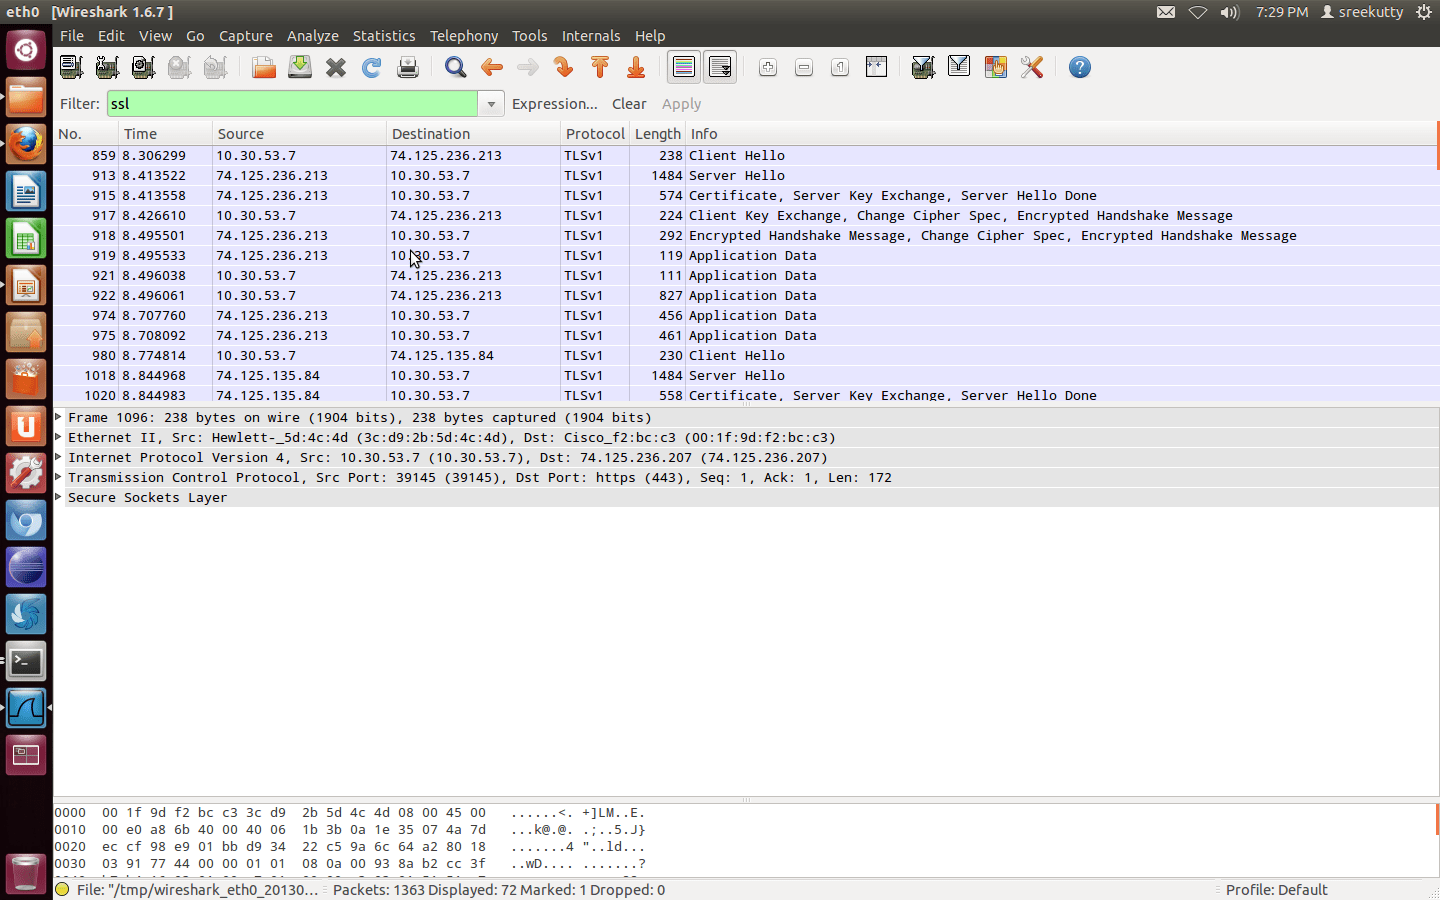The width and height of the screenshot is (1440, 900).
Task: Open the Internals menu
Action: click(591, 36)
